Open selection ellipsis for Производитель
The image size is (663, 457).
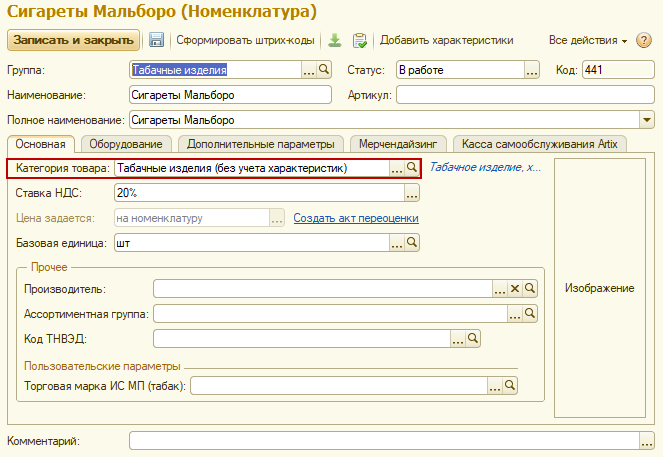pyautogui.click(x=500, y=289)
